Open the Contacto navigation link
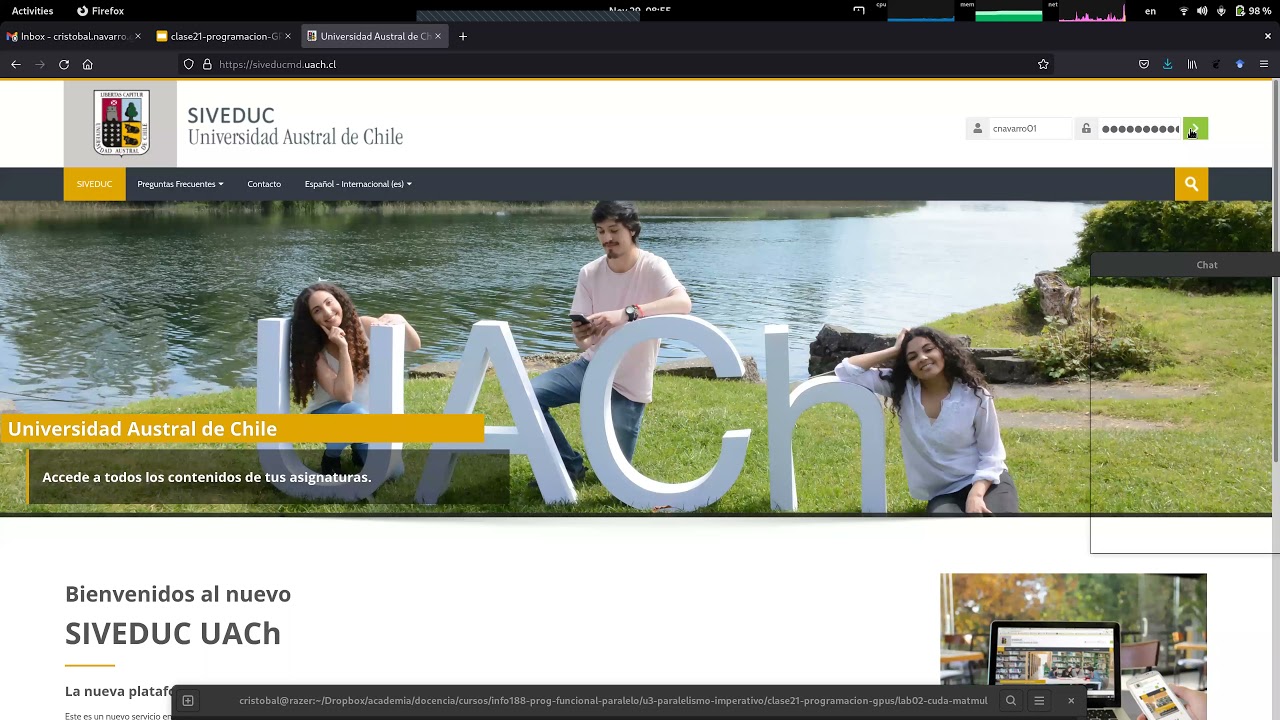Screen dimensions: 1280x720 pos(264,184)
